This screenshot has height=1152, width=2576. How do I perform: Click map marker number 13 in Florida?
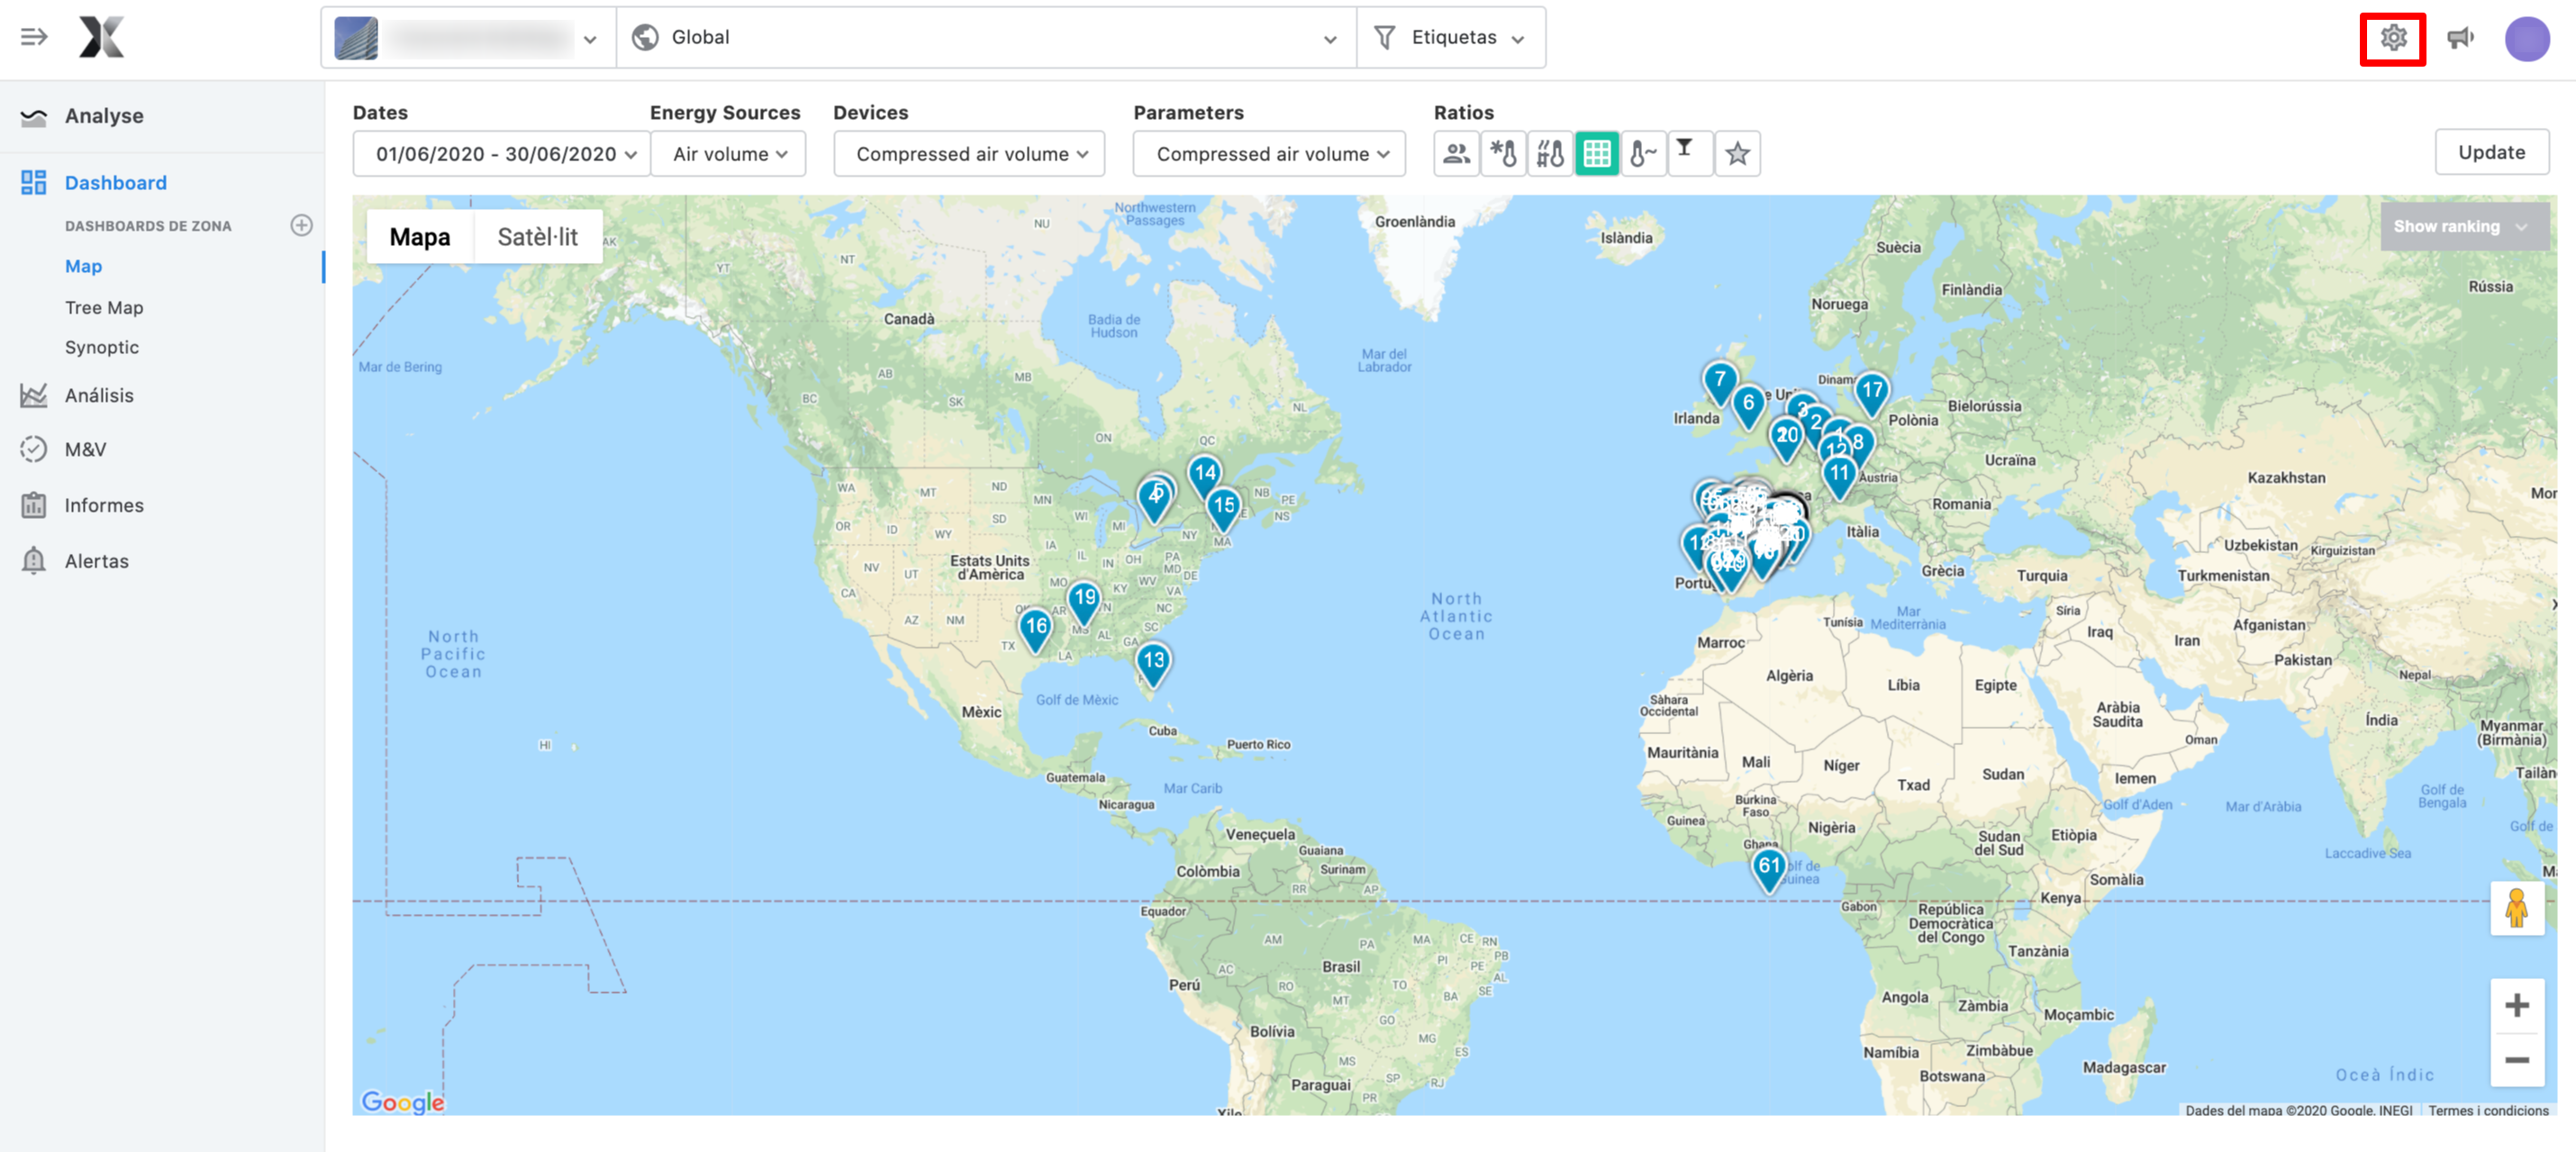point(1153,662)
